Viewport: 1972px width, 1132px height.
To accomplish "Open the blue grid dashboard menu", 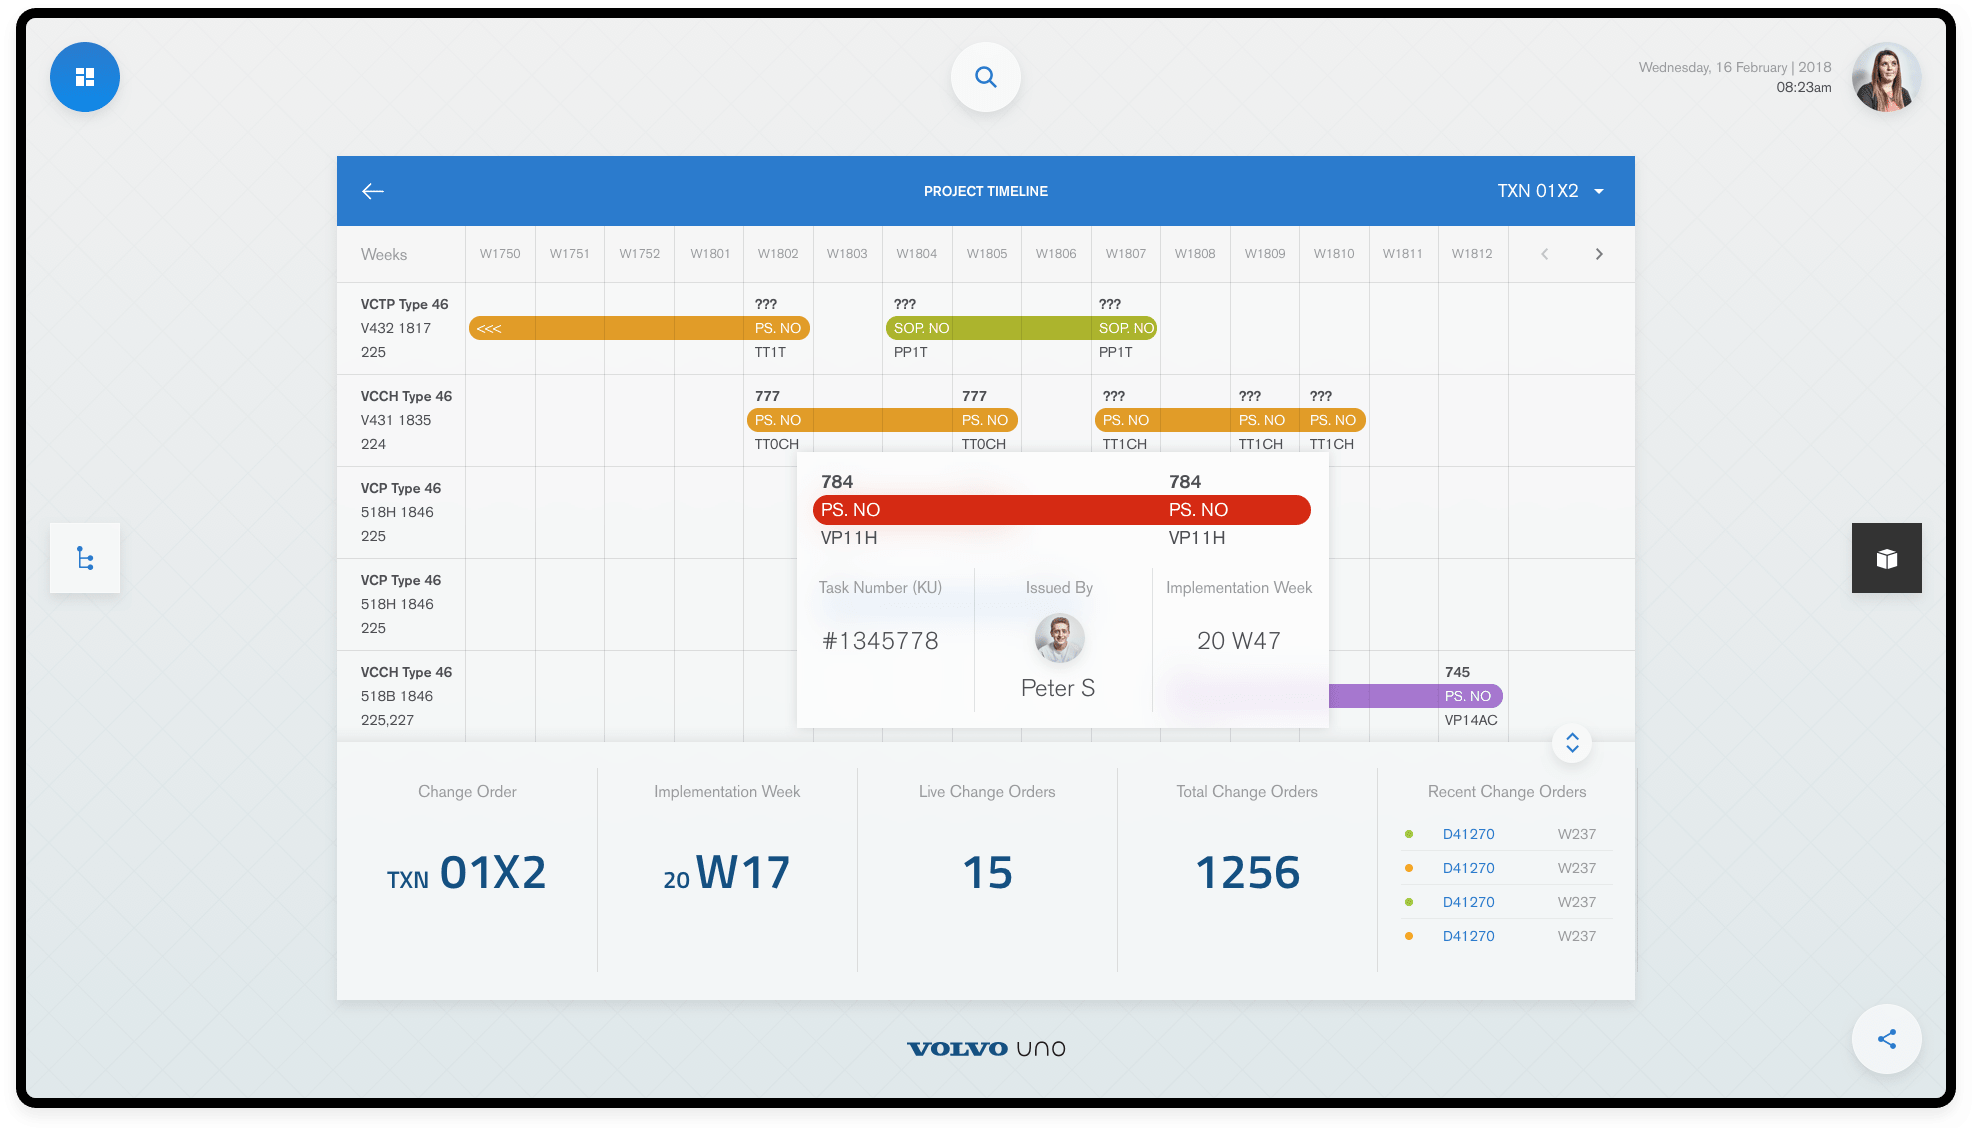I will pyautogui.click(x=85, y=77).
